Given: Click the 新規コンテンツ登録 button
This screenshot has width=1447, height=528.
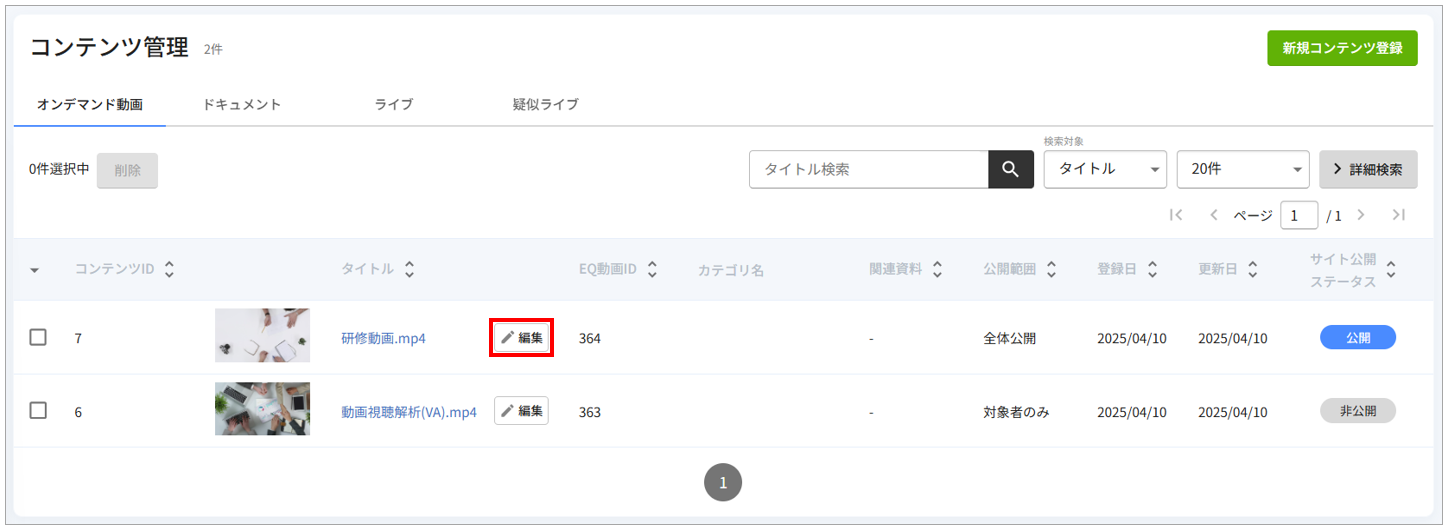Looking at the screenshot, I should pyautogui.click(x=1342, y=48).
